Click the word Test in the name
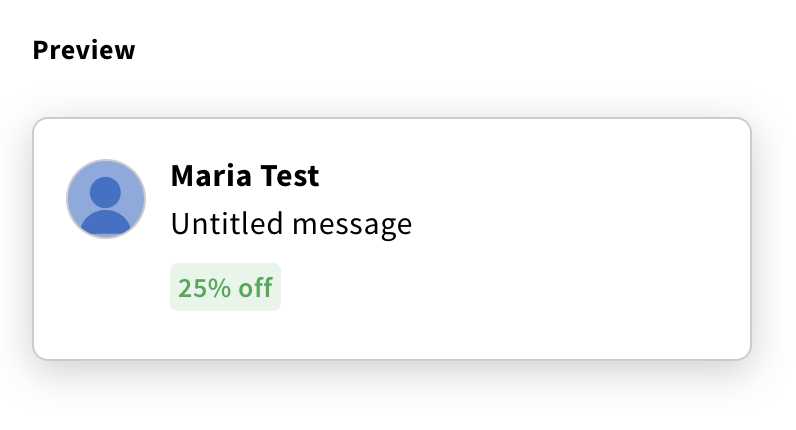Viewport: 796px width, 430px height. 290,177
